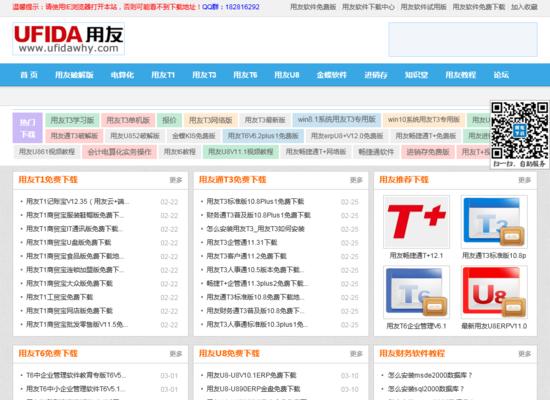This screenshot has width=550, height=400.
Task: Click the search box beside the logo
Action: [463, 39]
